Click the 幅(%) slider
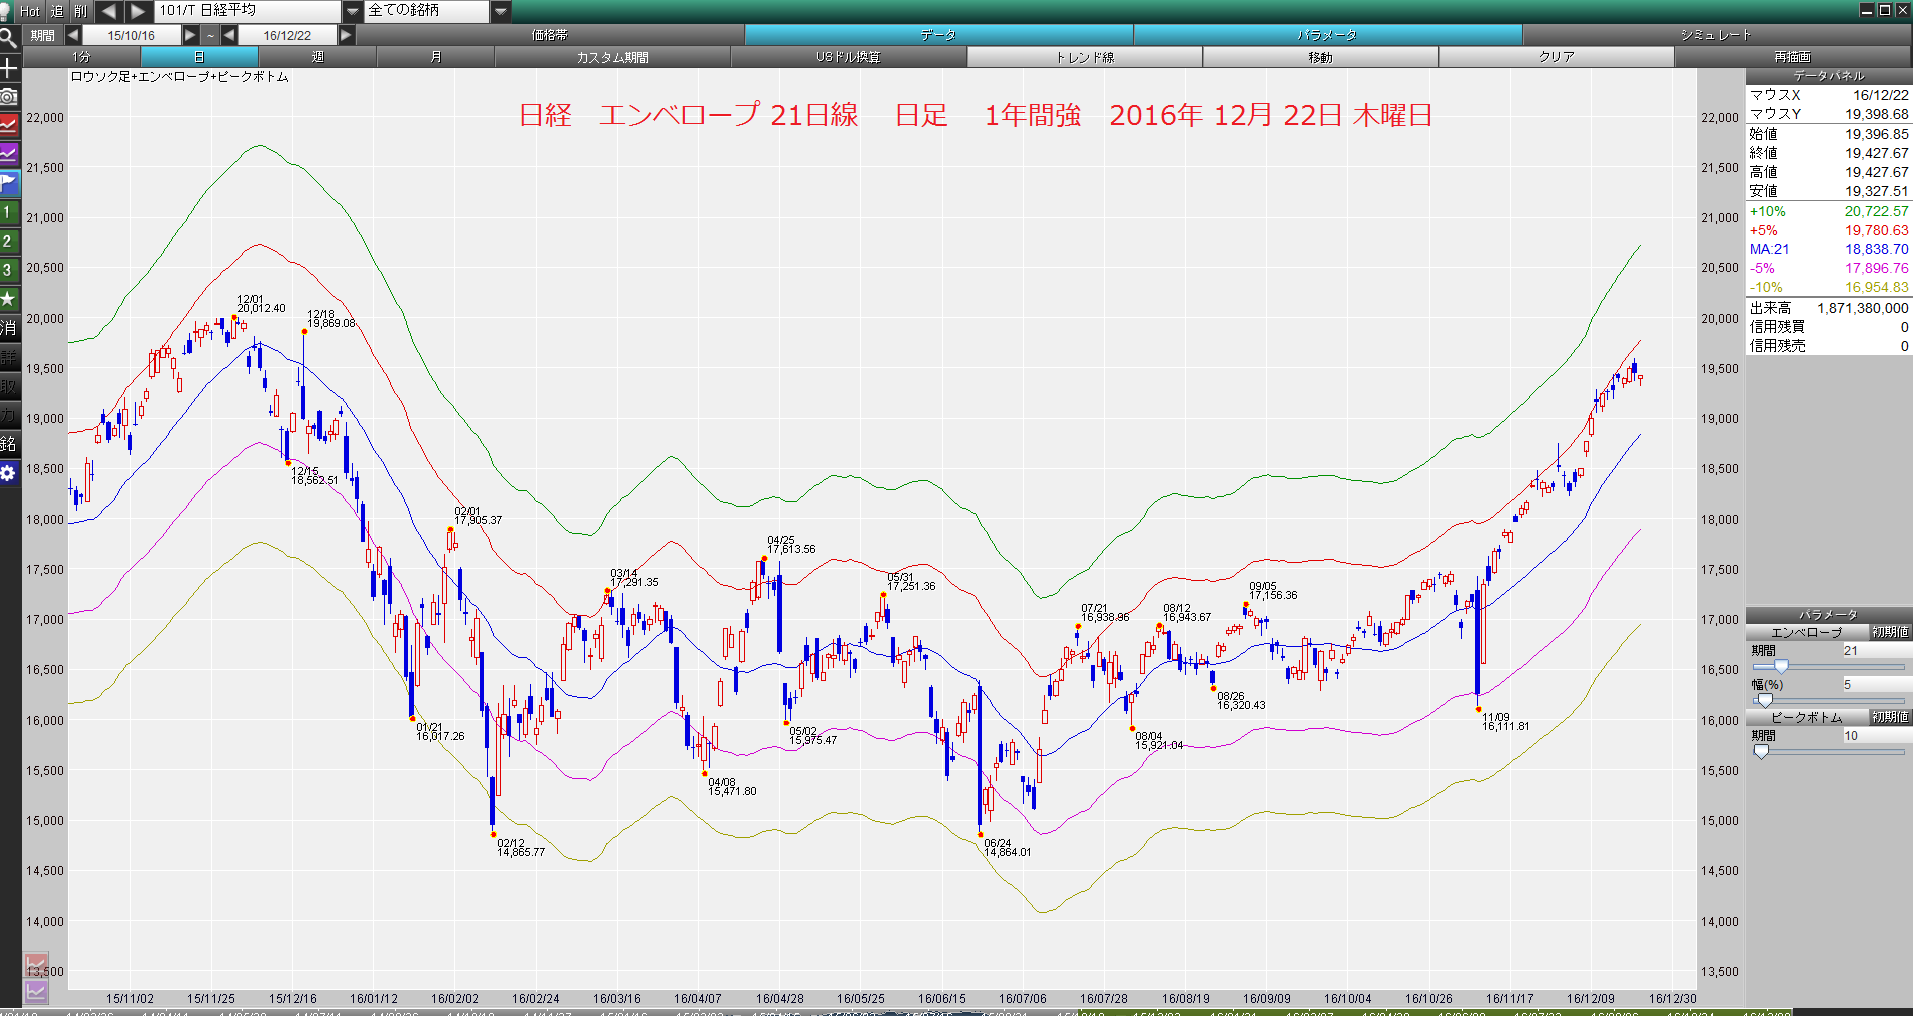1913x1016 pixels. coord(1829,700)
